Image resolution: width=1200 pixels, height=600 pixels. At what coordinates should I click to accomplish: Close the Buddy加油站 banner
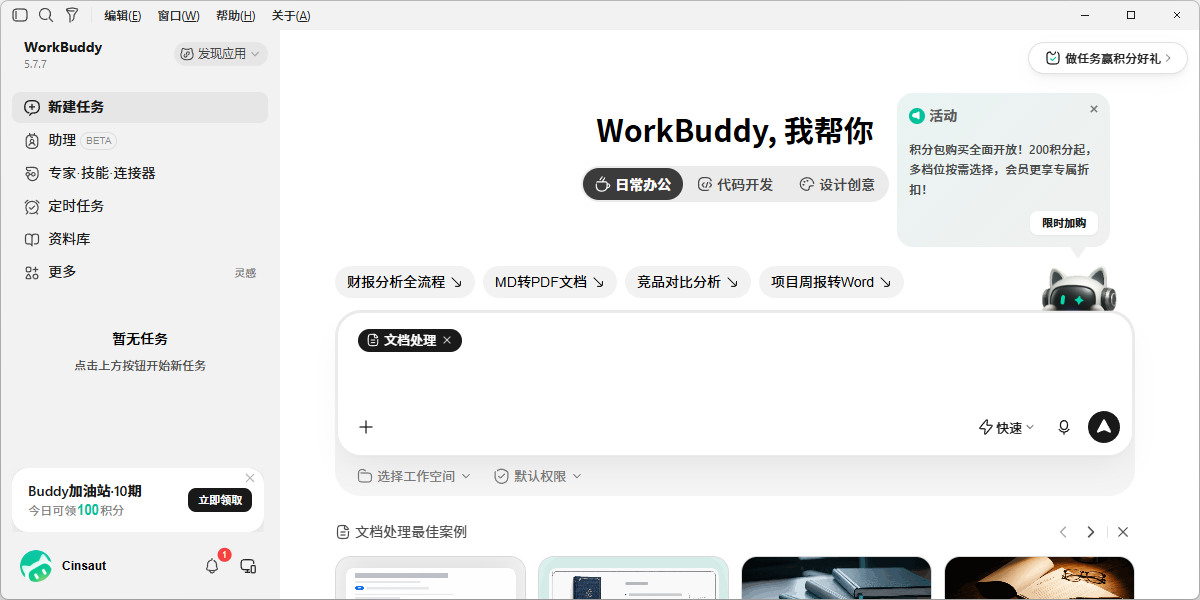[x=250, y=478]
